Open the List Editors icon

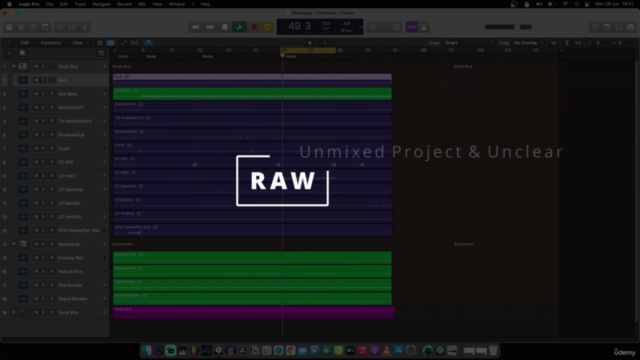tap(595, 27)
